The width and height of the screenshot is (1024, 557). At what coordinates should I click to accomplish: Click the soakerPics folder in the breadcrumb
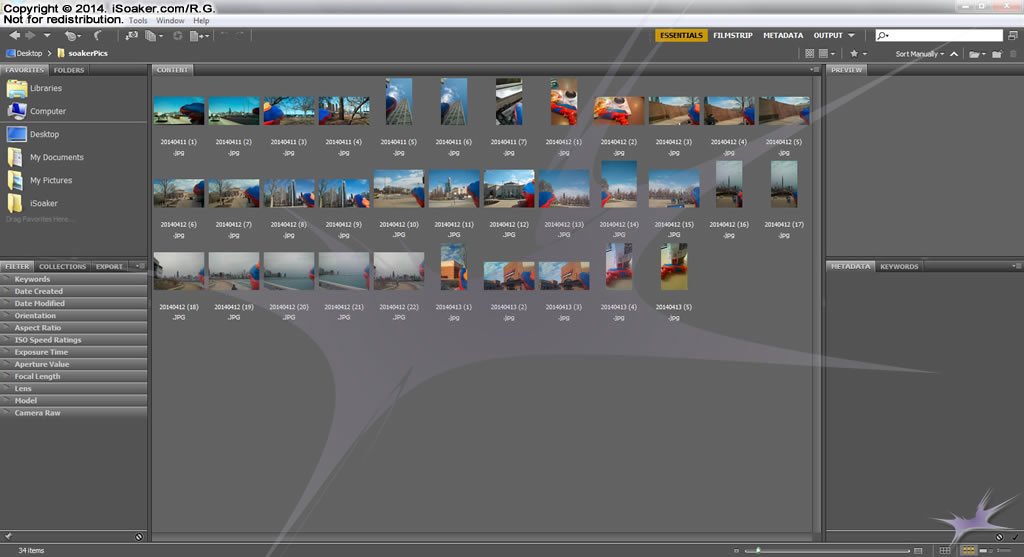click(x=82, y=54)
